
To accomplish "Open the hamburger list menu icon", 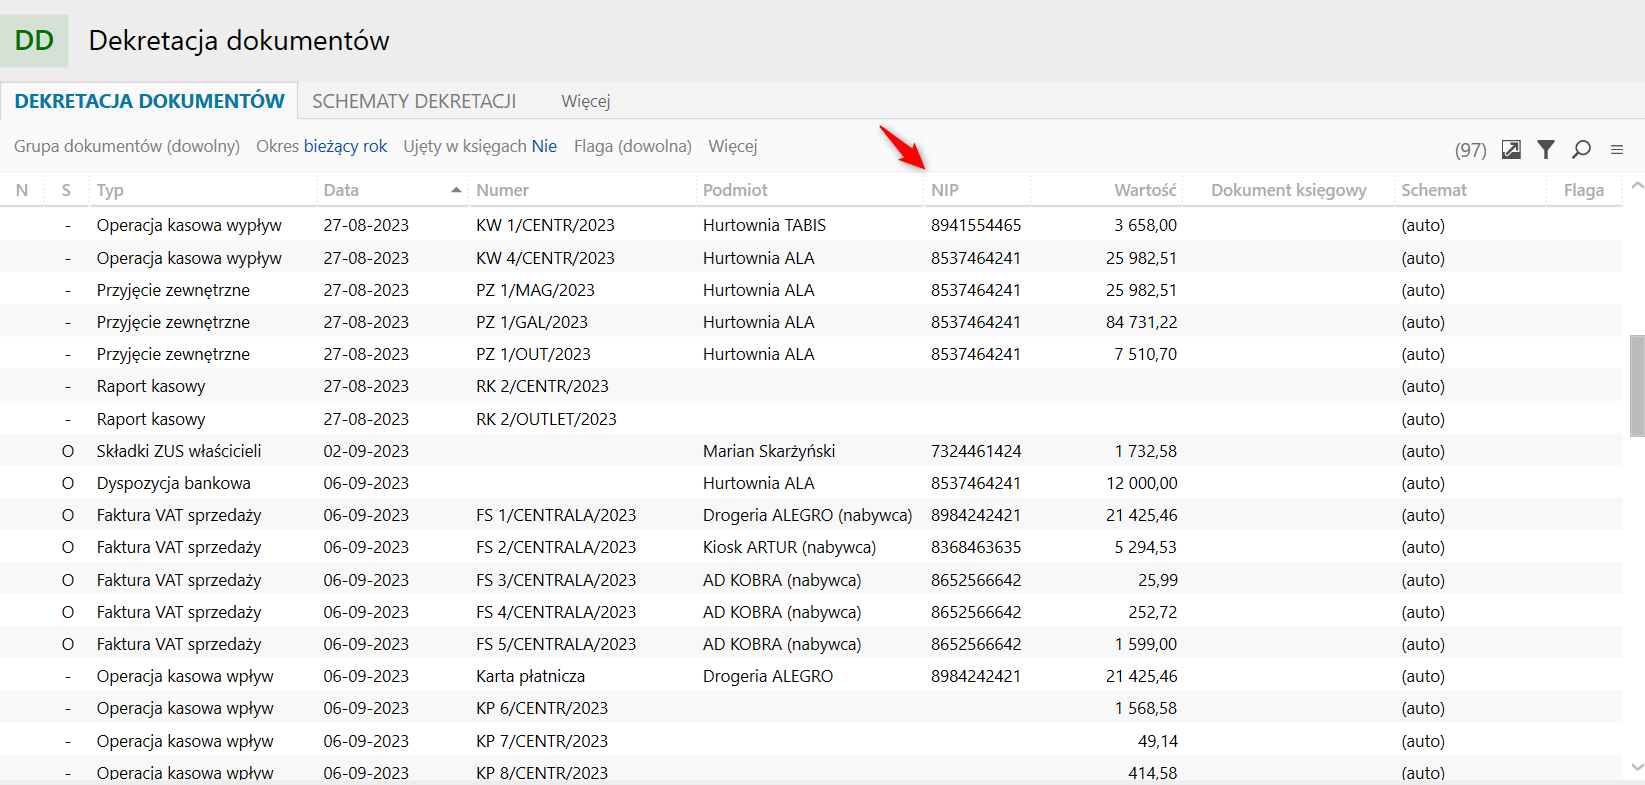I will coord(1617,149).
